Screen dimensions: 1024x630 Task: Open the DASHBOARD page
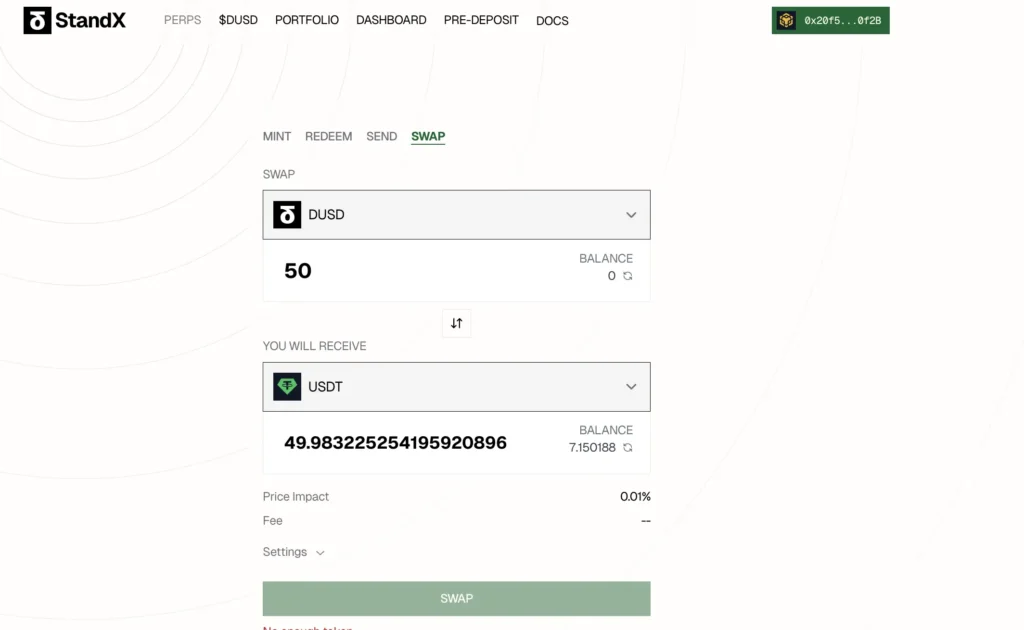coord(391,20)
